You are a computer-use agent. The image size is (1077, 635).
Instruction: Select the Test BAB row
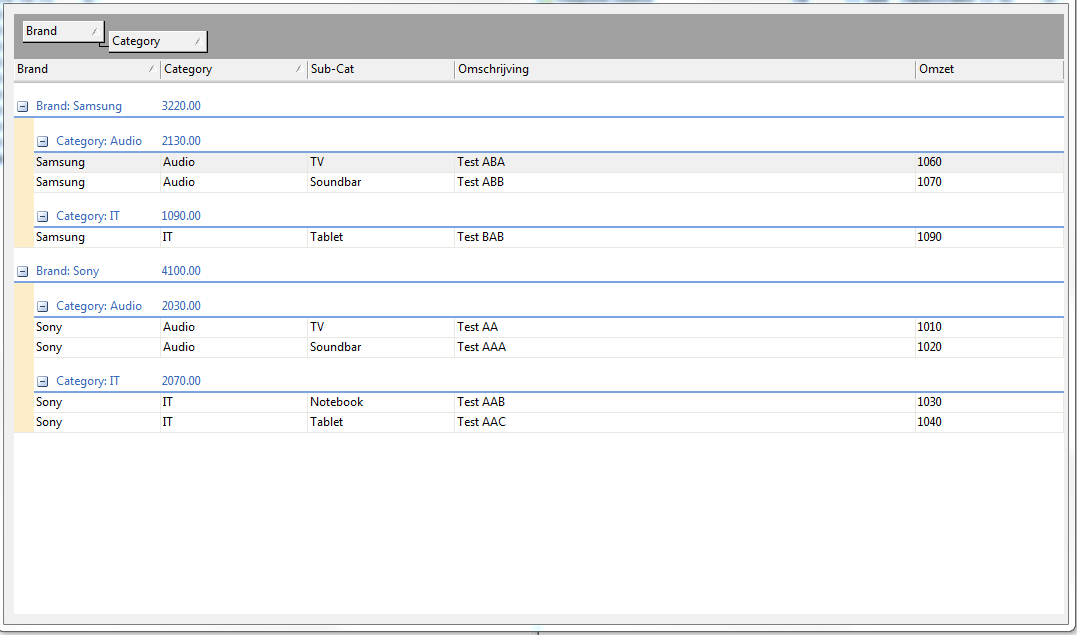(x=480, y=237)
